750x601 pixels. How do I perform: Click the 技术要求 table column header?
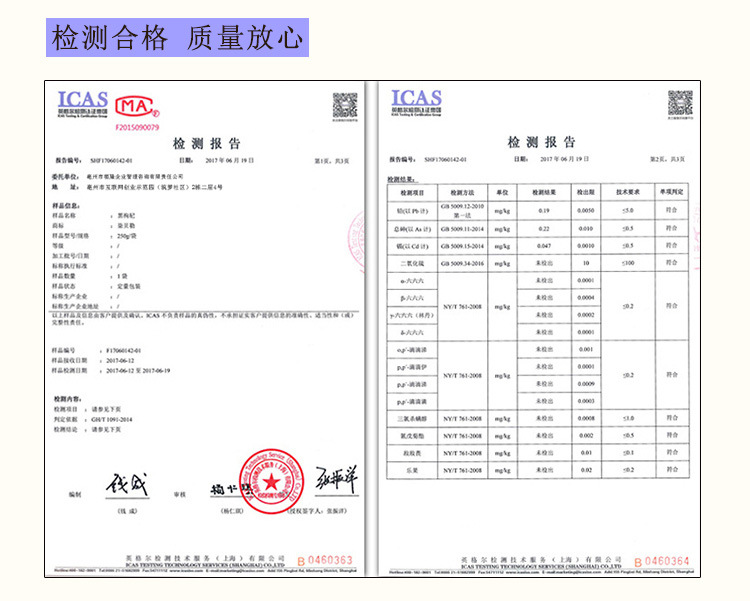click(628, 192)
